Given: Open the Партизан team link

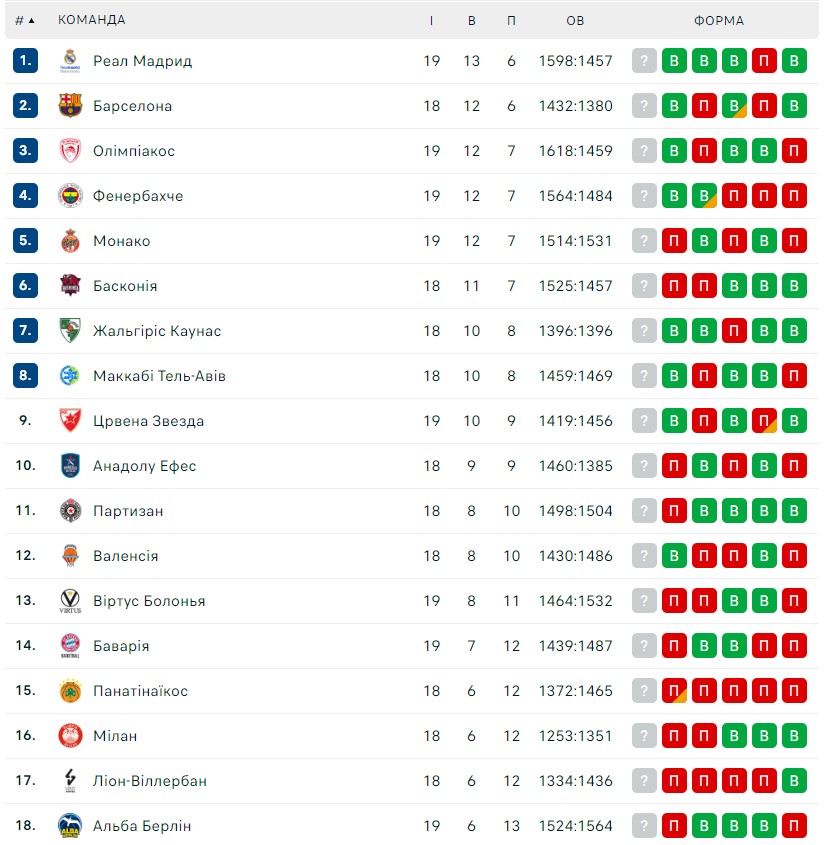Looking at the screenshot, I should click(128, 511).
